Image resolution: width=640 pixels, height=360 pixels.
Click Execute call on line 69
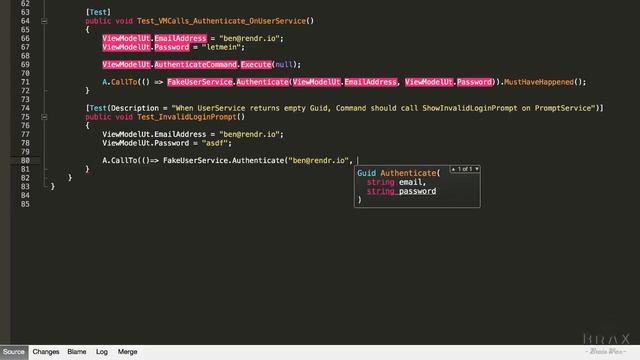(256, 64)
